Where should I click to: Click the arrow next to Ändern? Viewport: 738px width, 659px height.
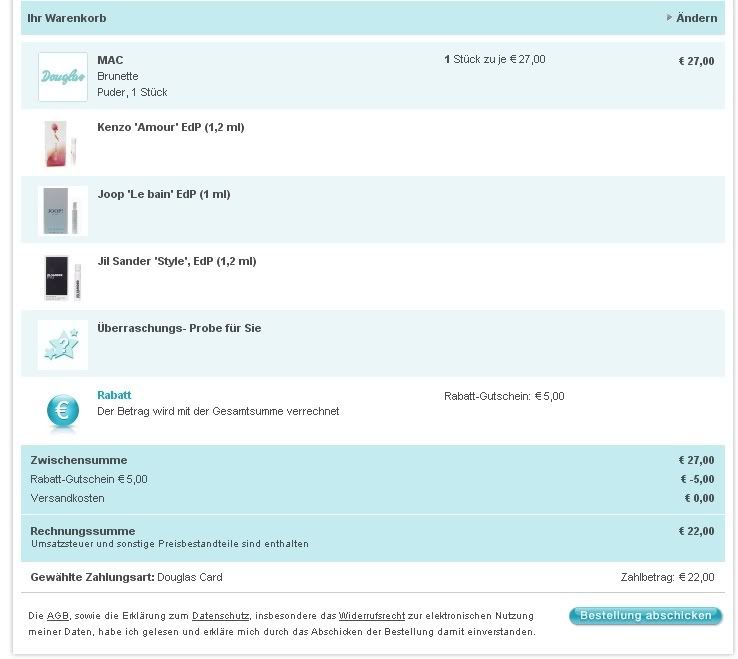point(669,18)
